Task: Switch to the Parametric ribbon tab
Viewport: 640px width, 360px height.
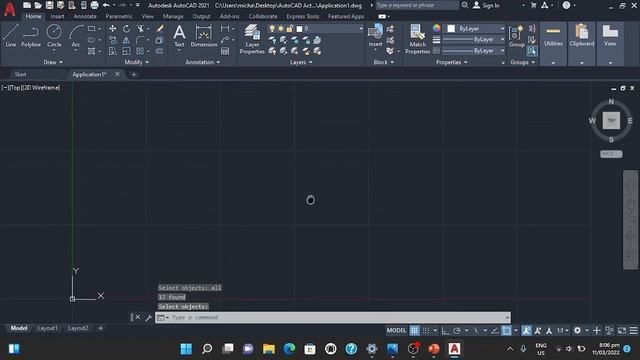Action: 119,16
